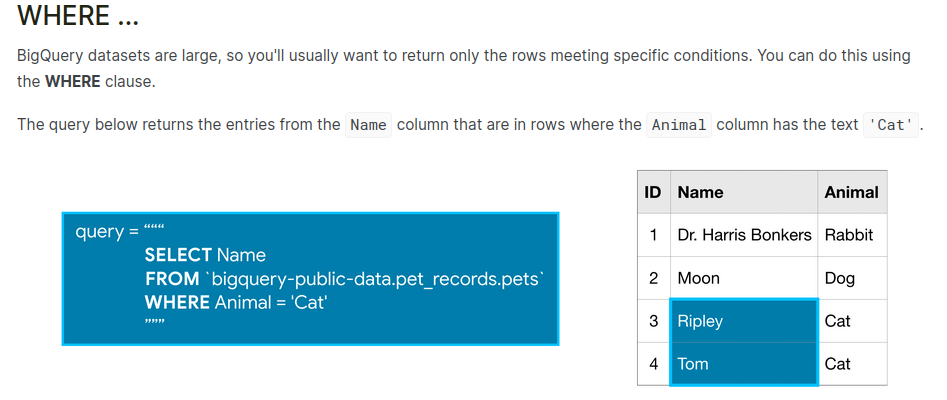Click the "WHERE ..." section heading
947x400 pixels.
(x=78, y=17)
